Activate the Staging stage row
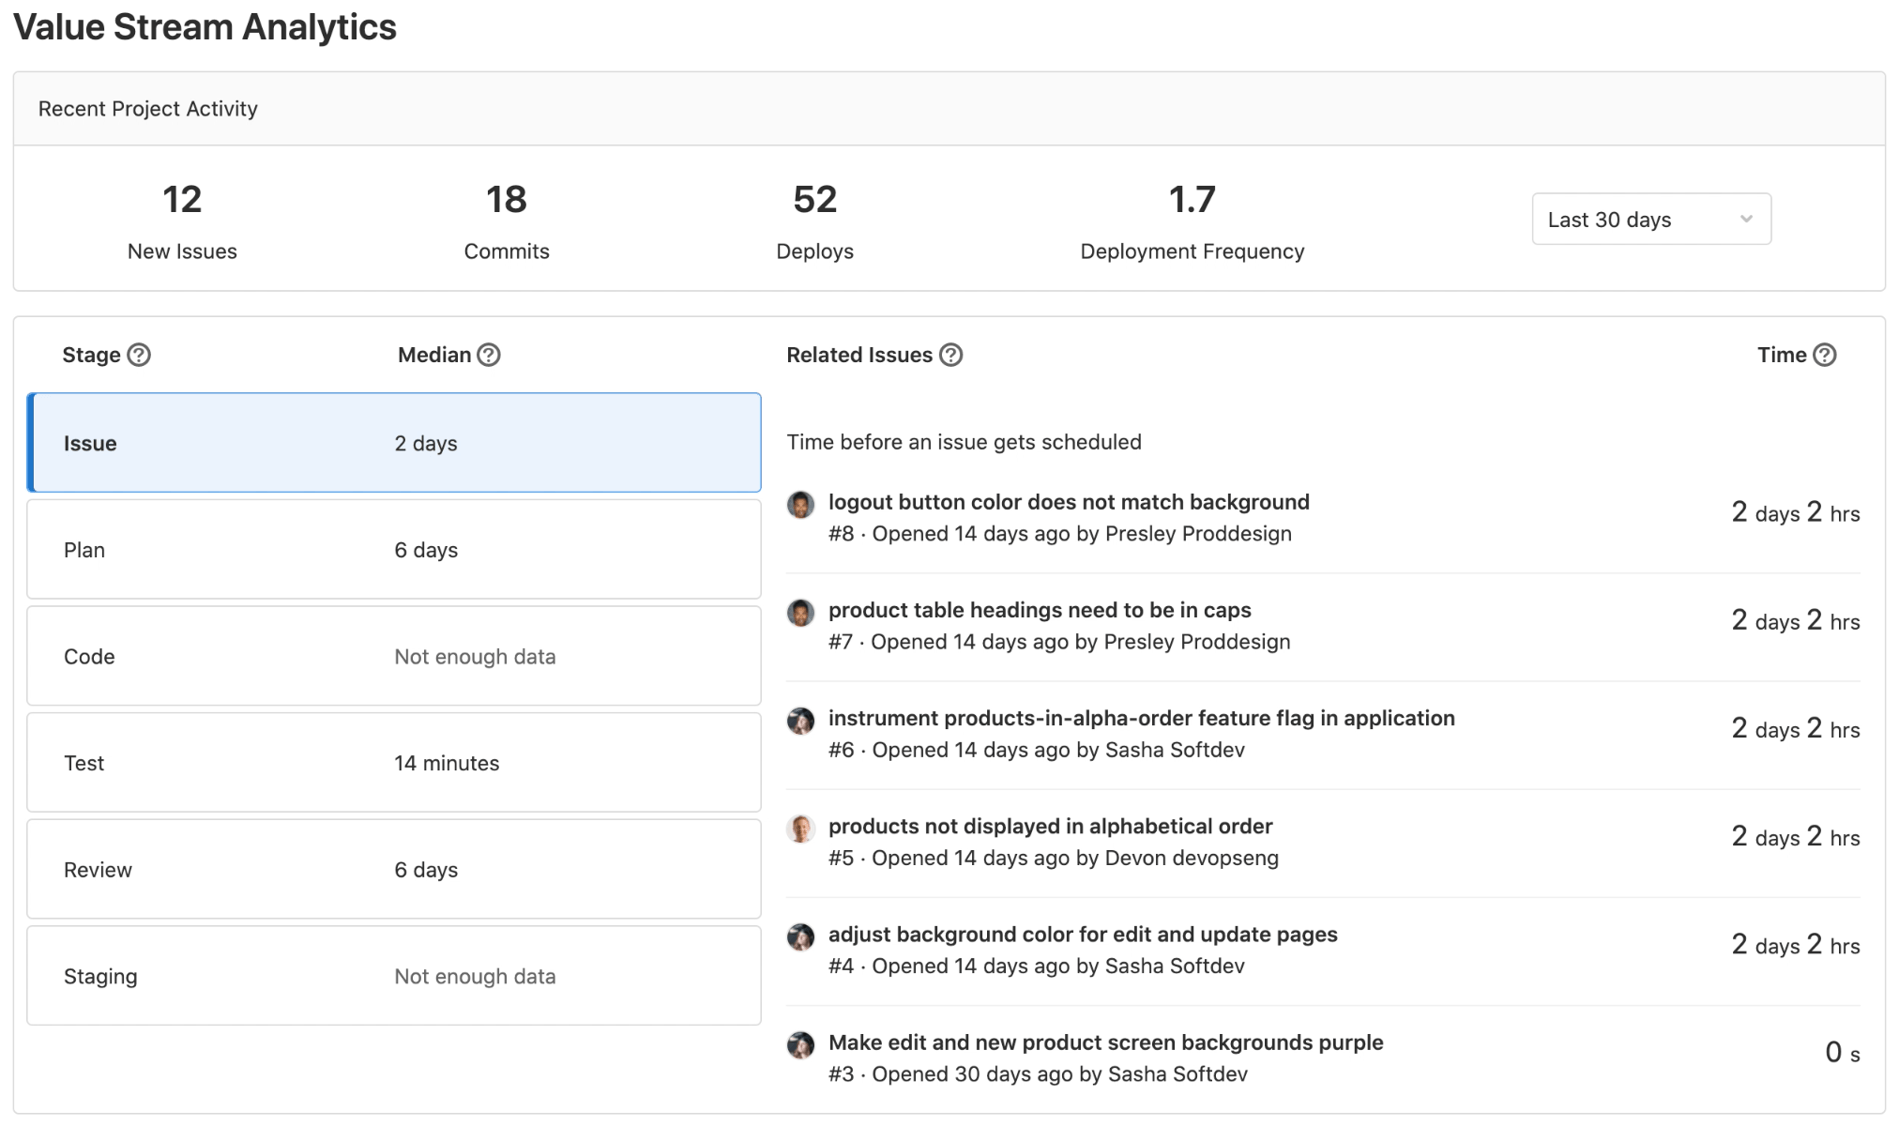This screenshot has height=1126, width=1899. (394, 976)
